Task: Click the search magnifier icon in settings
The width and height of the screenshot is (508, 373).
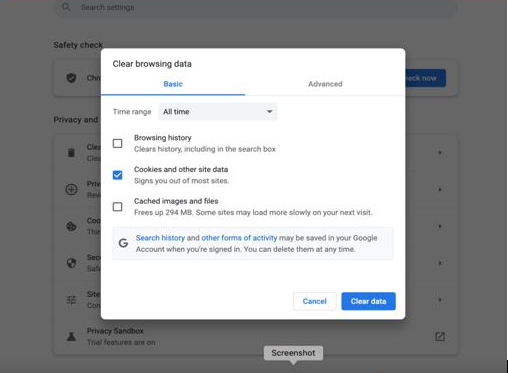Action: (66, 7)
